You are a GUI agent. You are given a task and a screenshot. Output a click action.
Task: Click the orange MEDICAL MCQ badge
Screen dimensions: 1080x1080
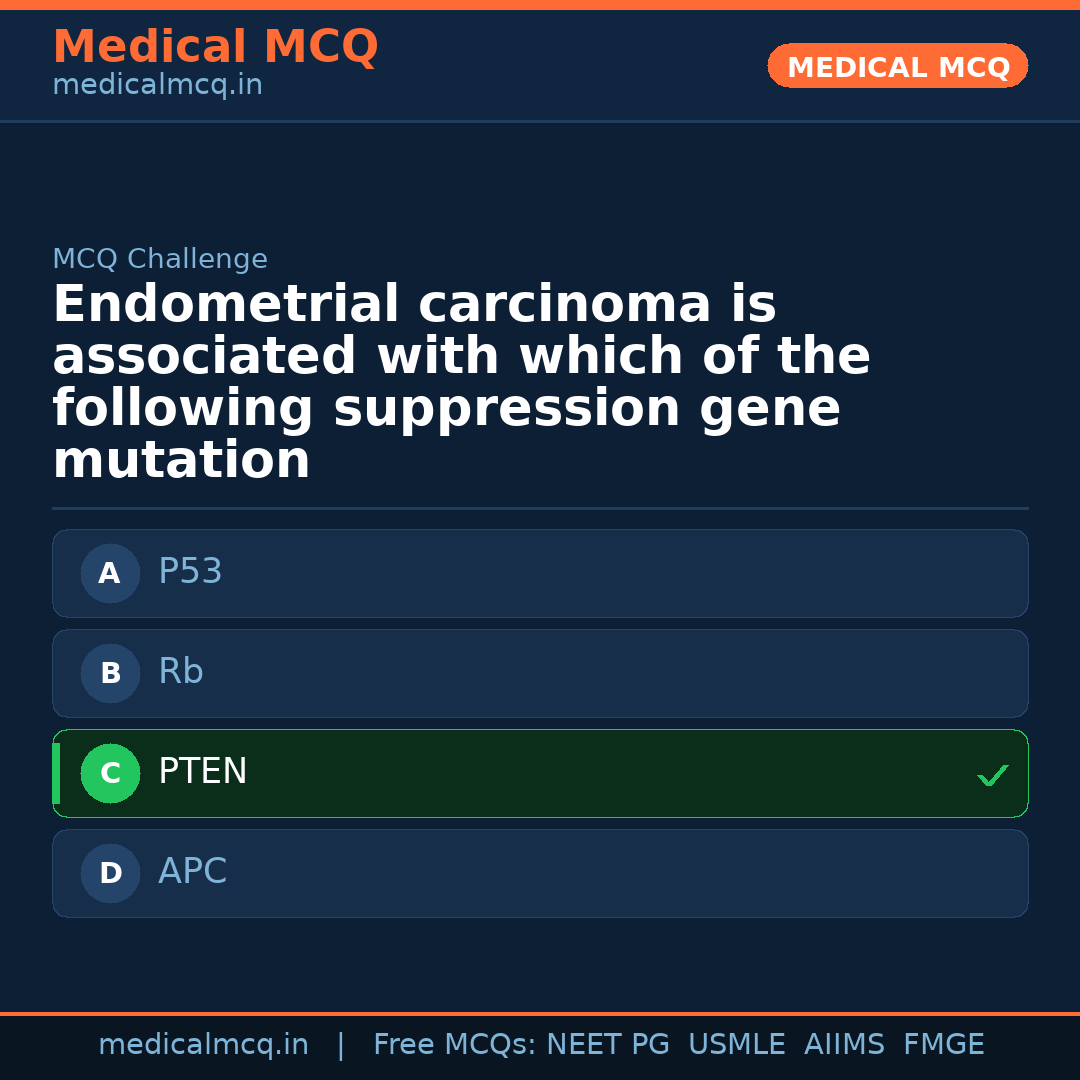point(897,67)
